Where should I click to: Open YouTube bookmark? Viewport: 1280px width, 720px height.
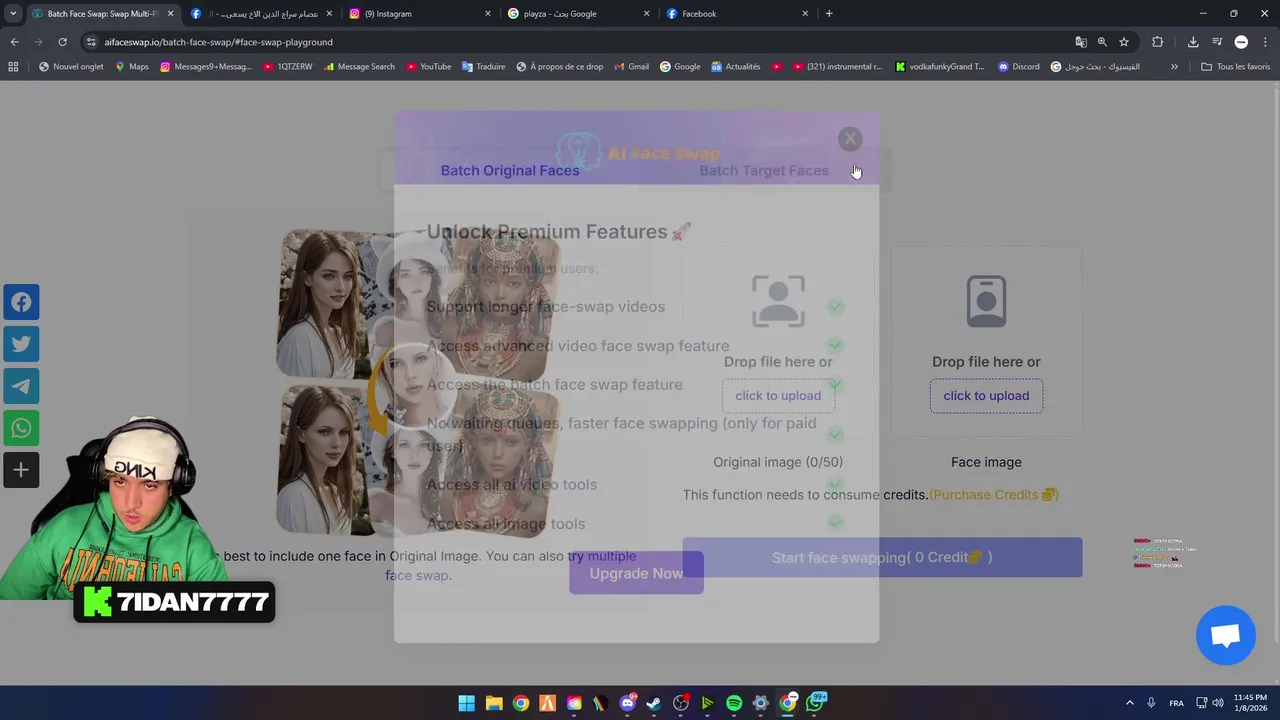click(428, 67)
